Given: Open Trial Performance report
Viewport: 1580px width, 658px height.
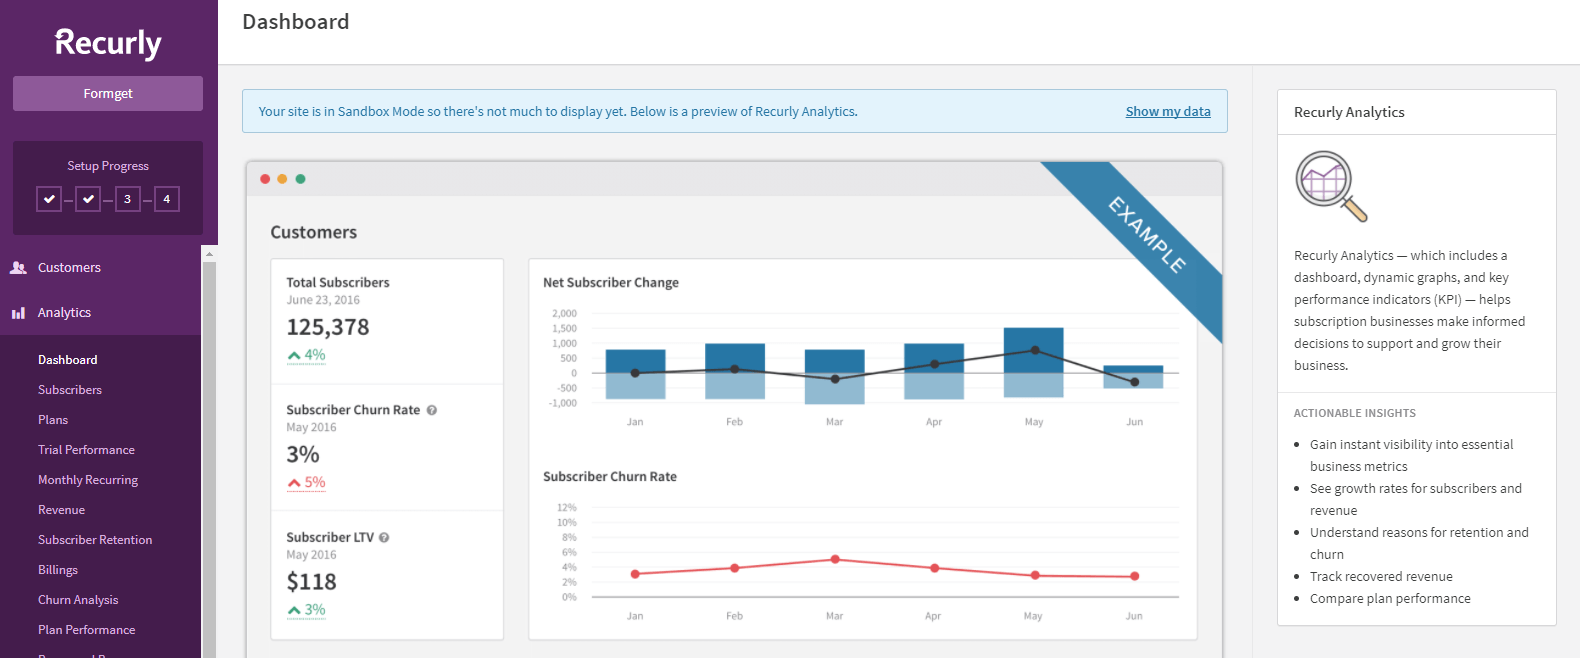Looking at the screenshot, I should pos(86,450).
